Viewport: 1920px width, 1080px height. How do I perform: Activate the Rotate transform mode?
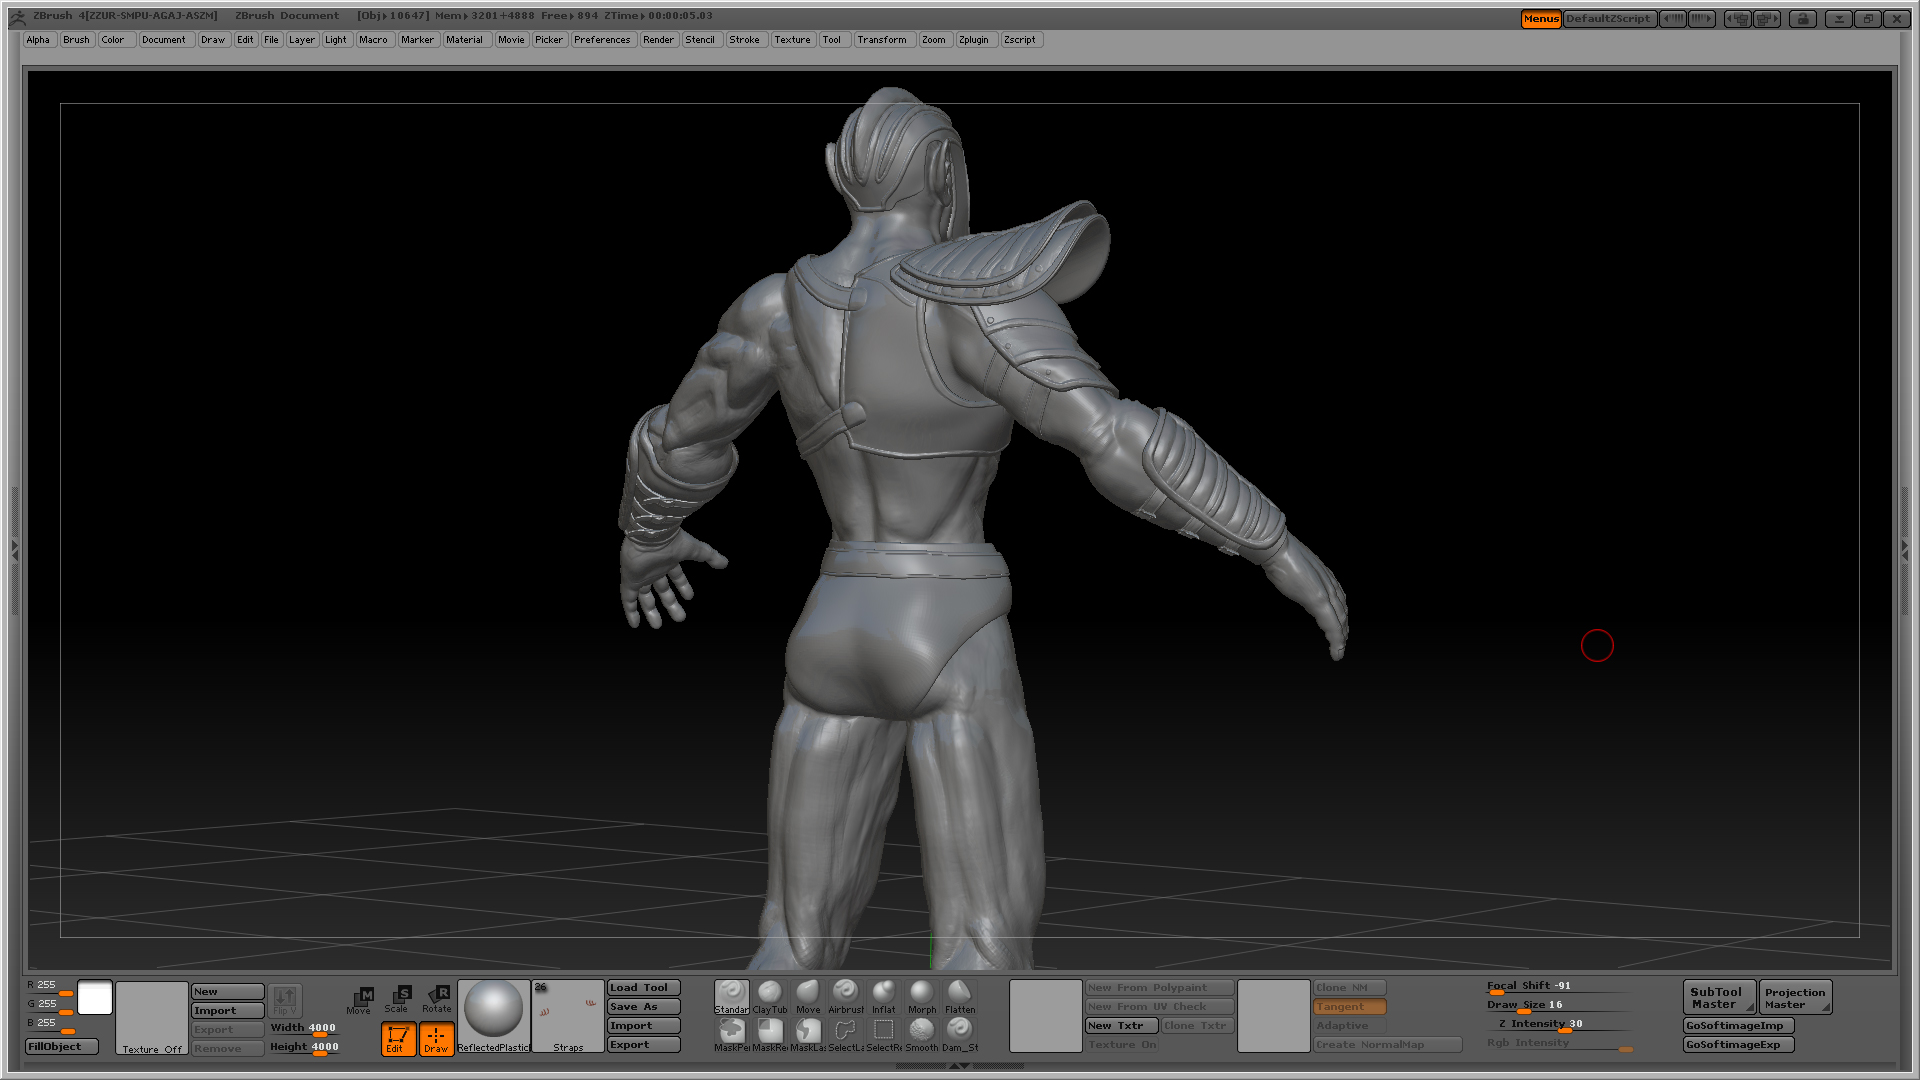[x=437, y=1000]
